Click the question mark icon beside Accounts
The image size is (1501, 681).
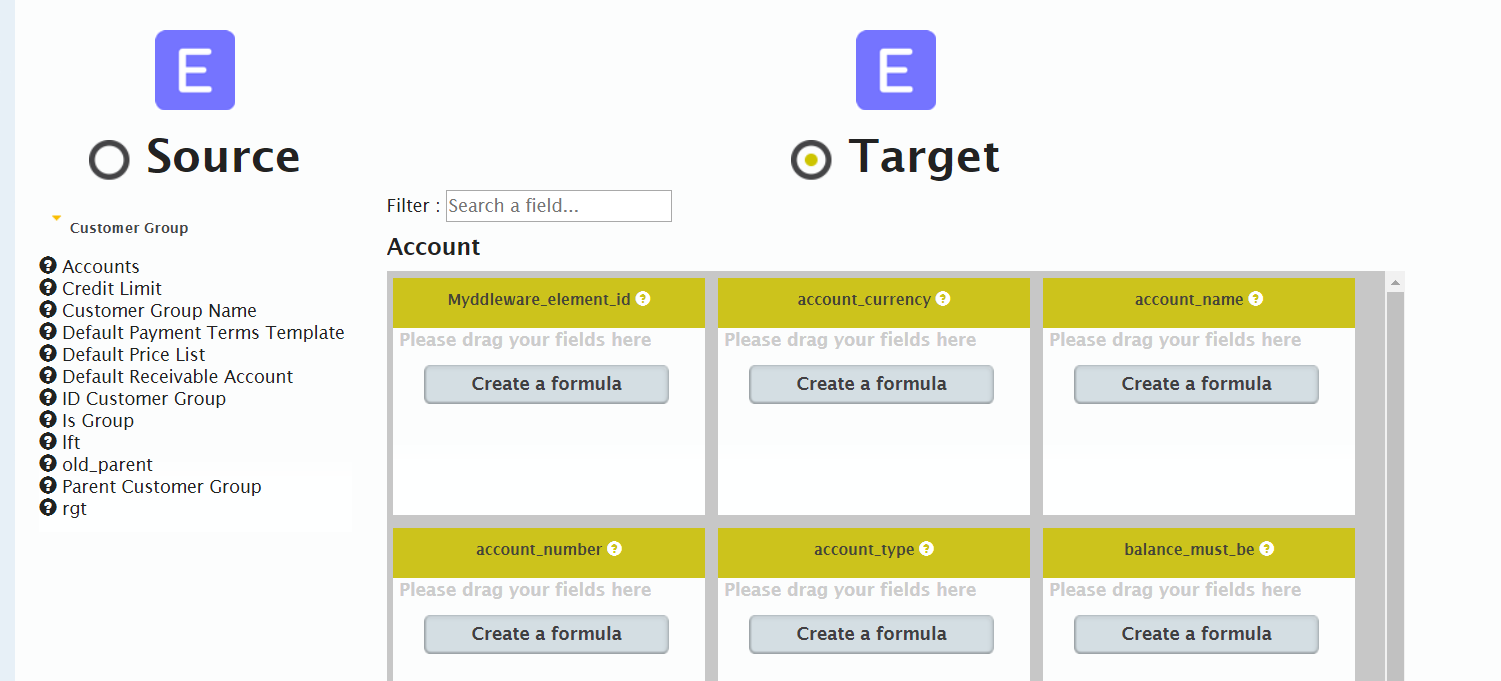tap(48, 266)
